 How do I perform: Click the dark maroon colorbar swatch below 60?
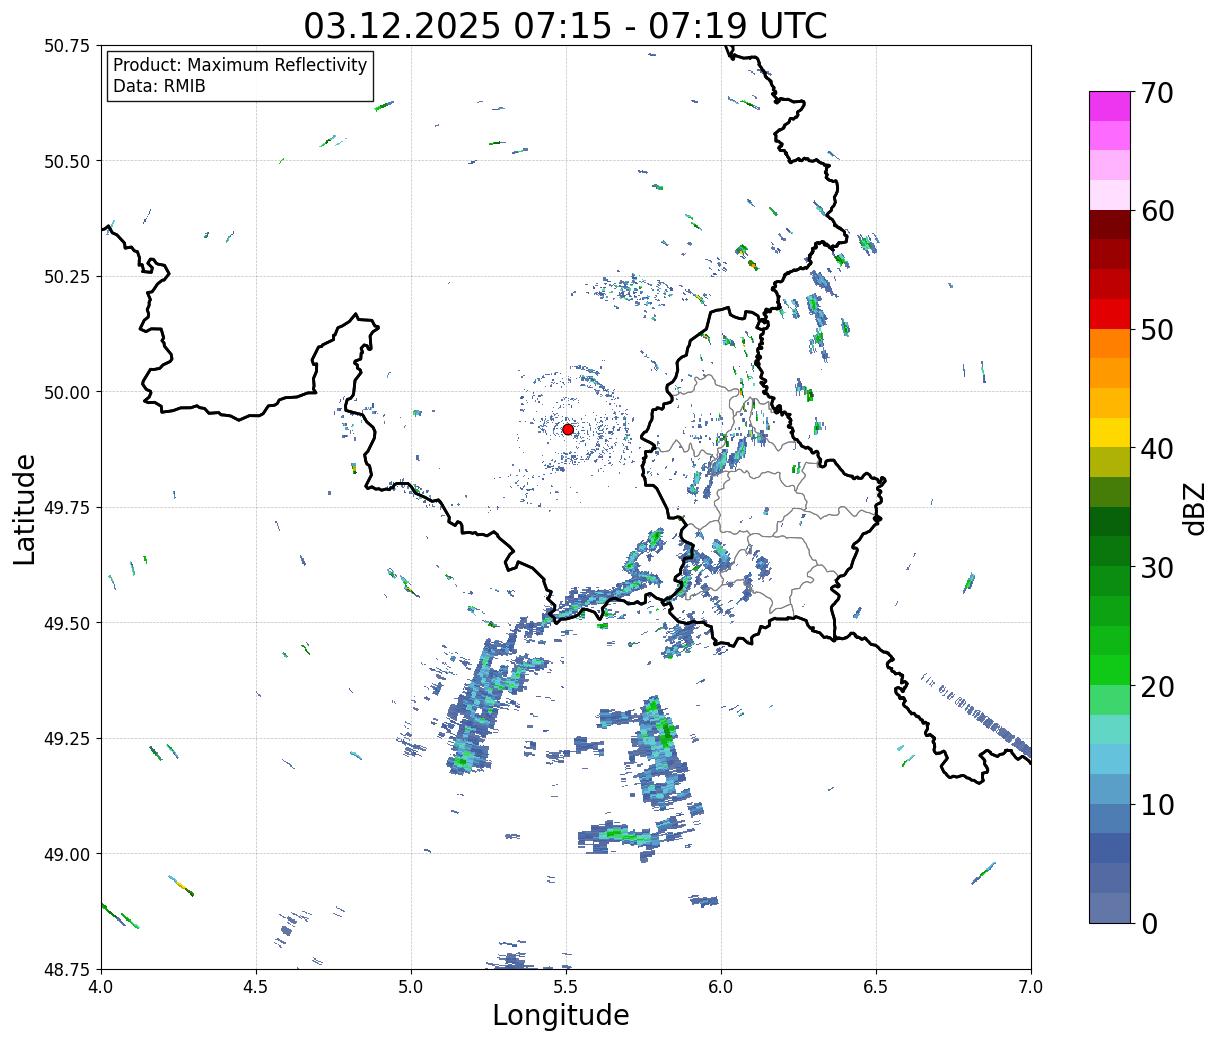(x=1110, y=225)
